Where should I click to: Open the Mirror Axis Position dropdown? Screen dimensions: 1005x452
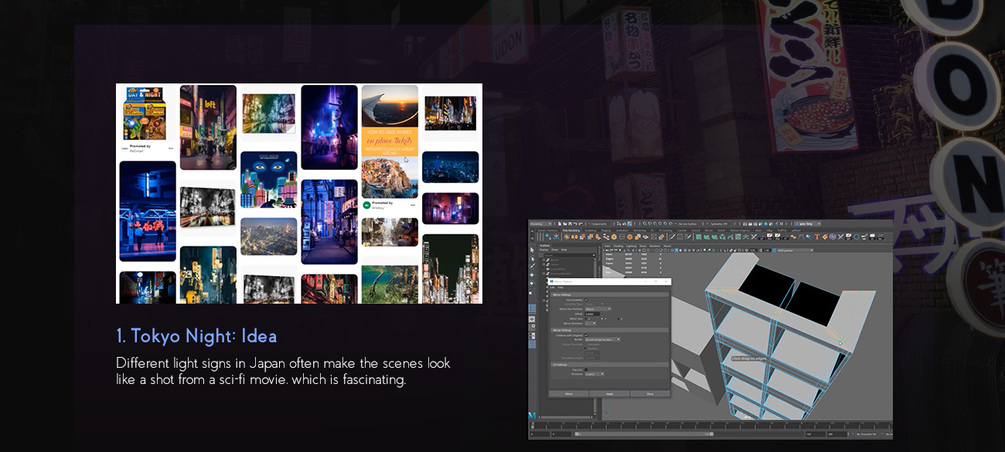(598, 309)
